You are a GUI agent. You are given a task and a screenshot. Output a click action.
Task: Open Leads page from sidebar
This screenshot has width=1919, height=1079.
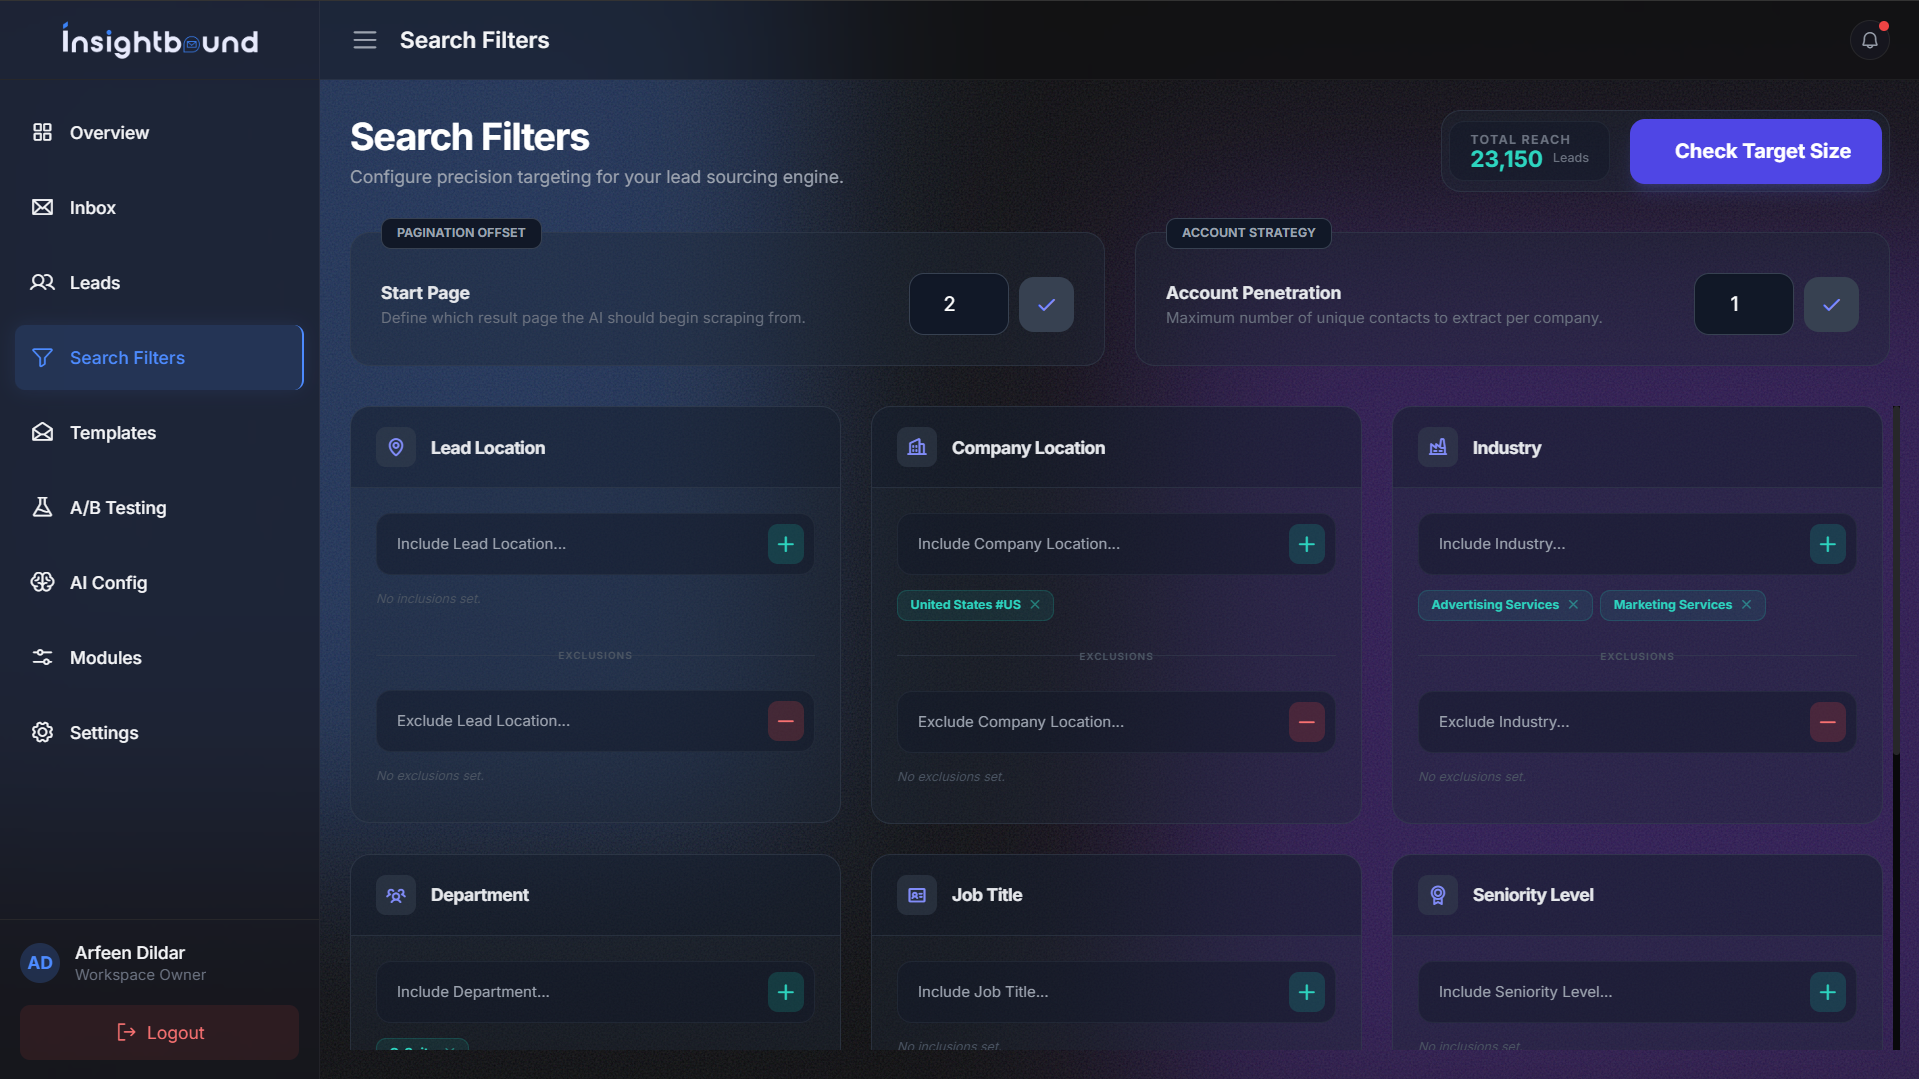pyautogui.click(x=159, y=283)
